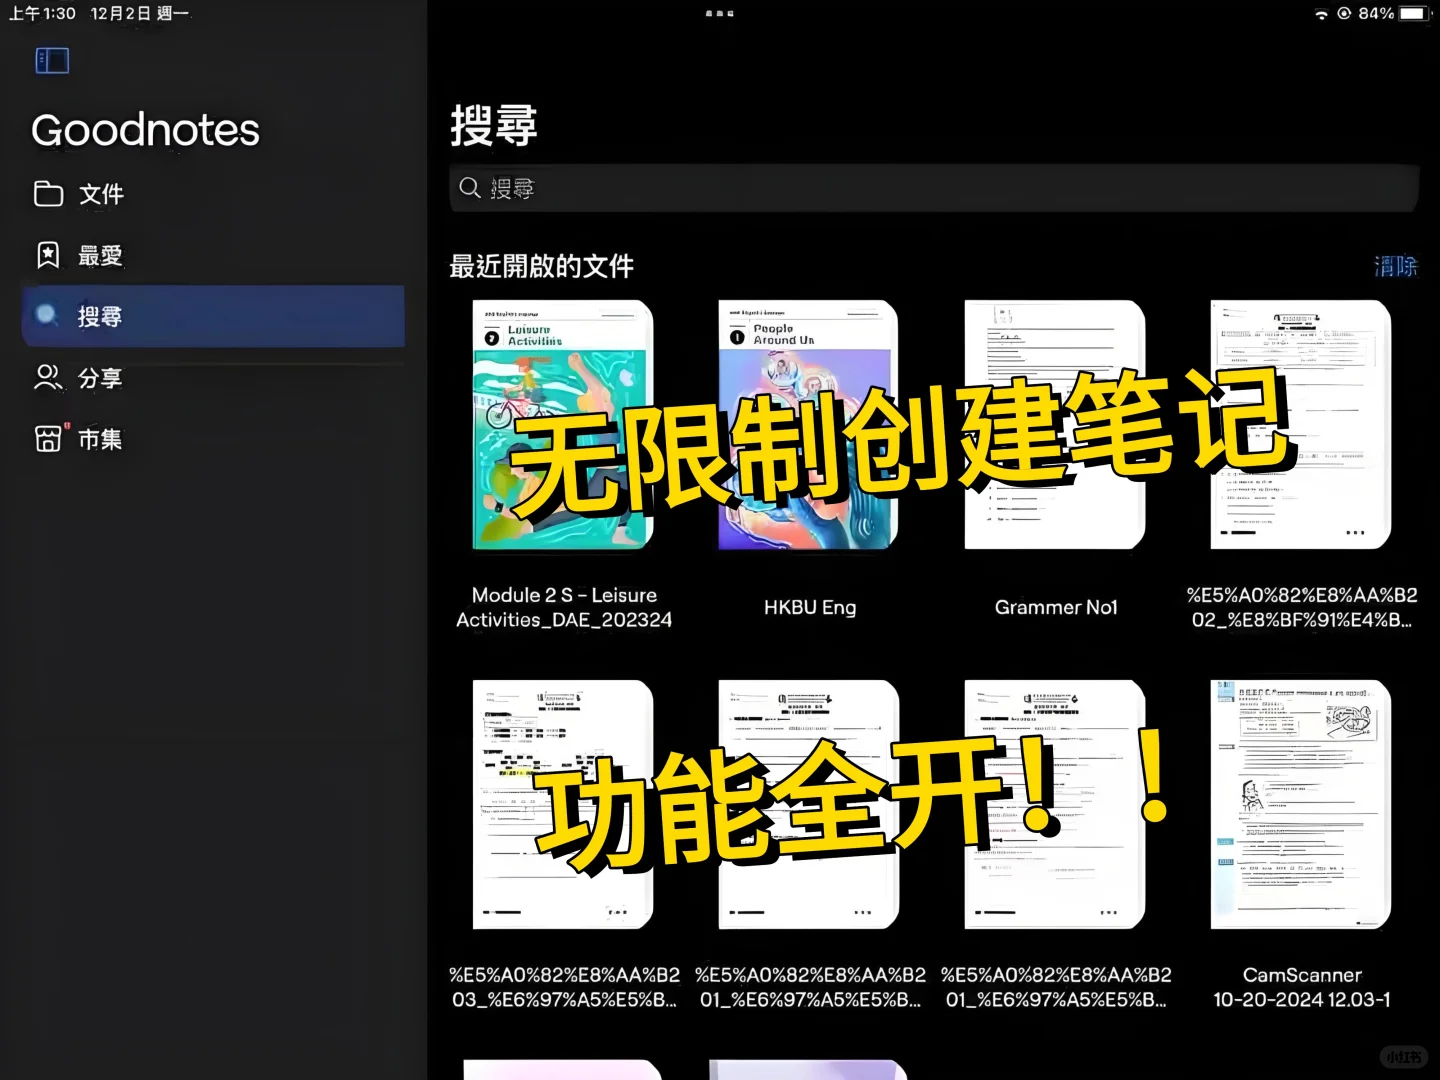
Task: Clear recent documents with the 清除 link
Action: pos(1398,266)
